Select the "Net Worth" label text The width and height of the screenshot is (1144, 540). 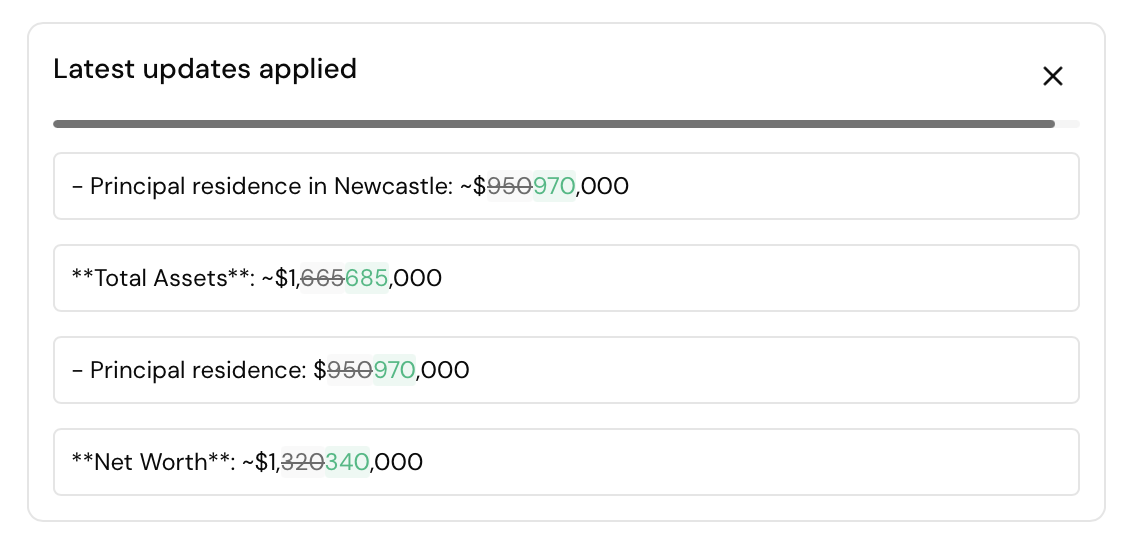(152, 462)
